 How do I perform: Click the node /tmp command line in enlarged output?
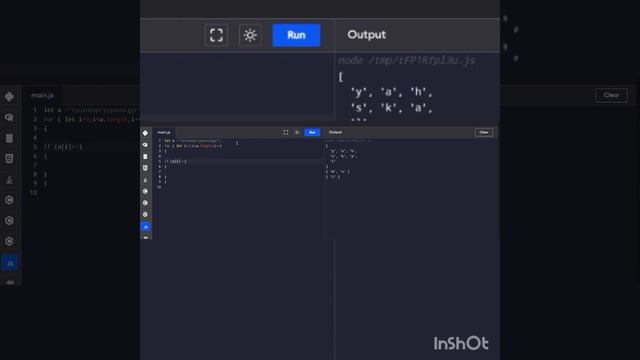(x=407, y=60)
